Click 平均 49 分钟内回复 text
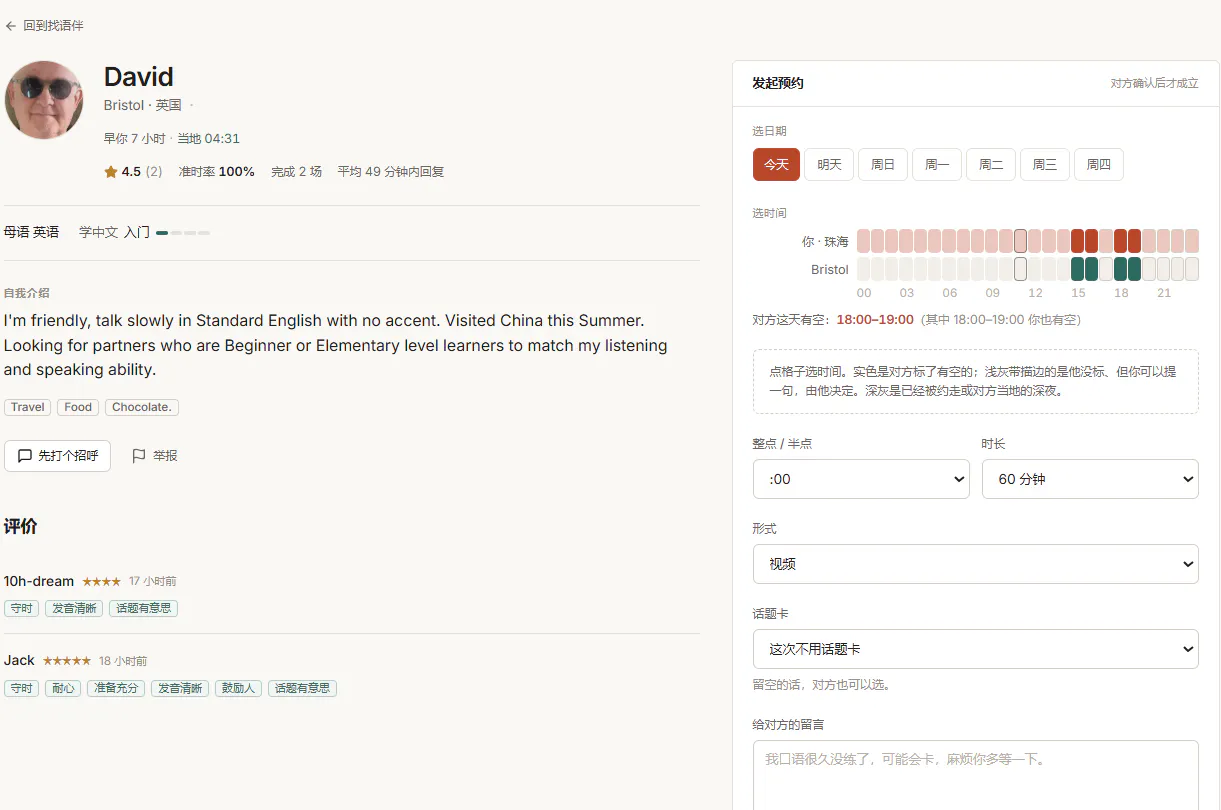This screenshot has width=1221, height=810. pos(391,172)
